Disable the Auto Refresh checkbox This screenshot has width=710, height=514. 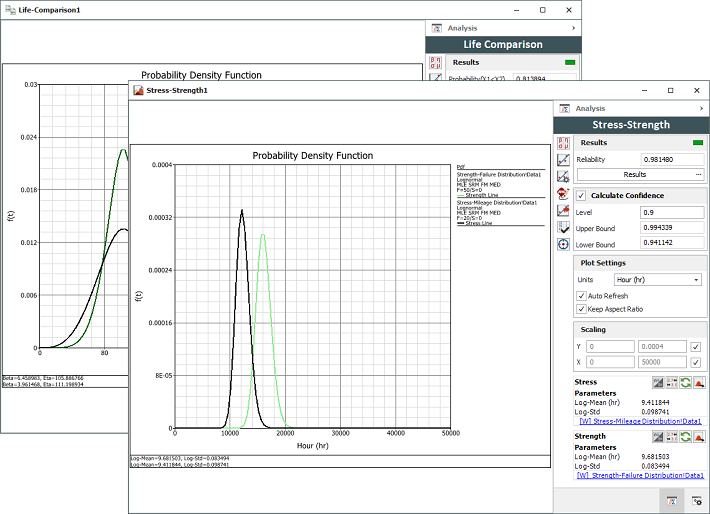coord(582,296)
